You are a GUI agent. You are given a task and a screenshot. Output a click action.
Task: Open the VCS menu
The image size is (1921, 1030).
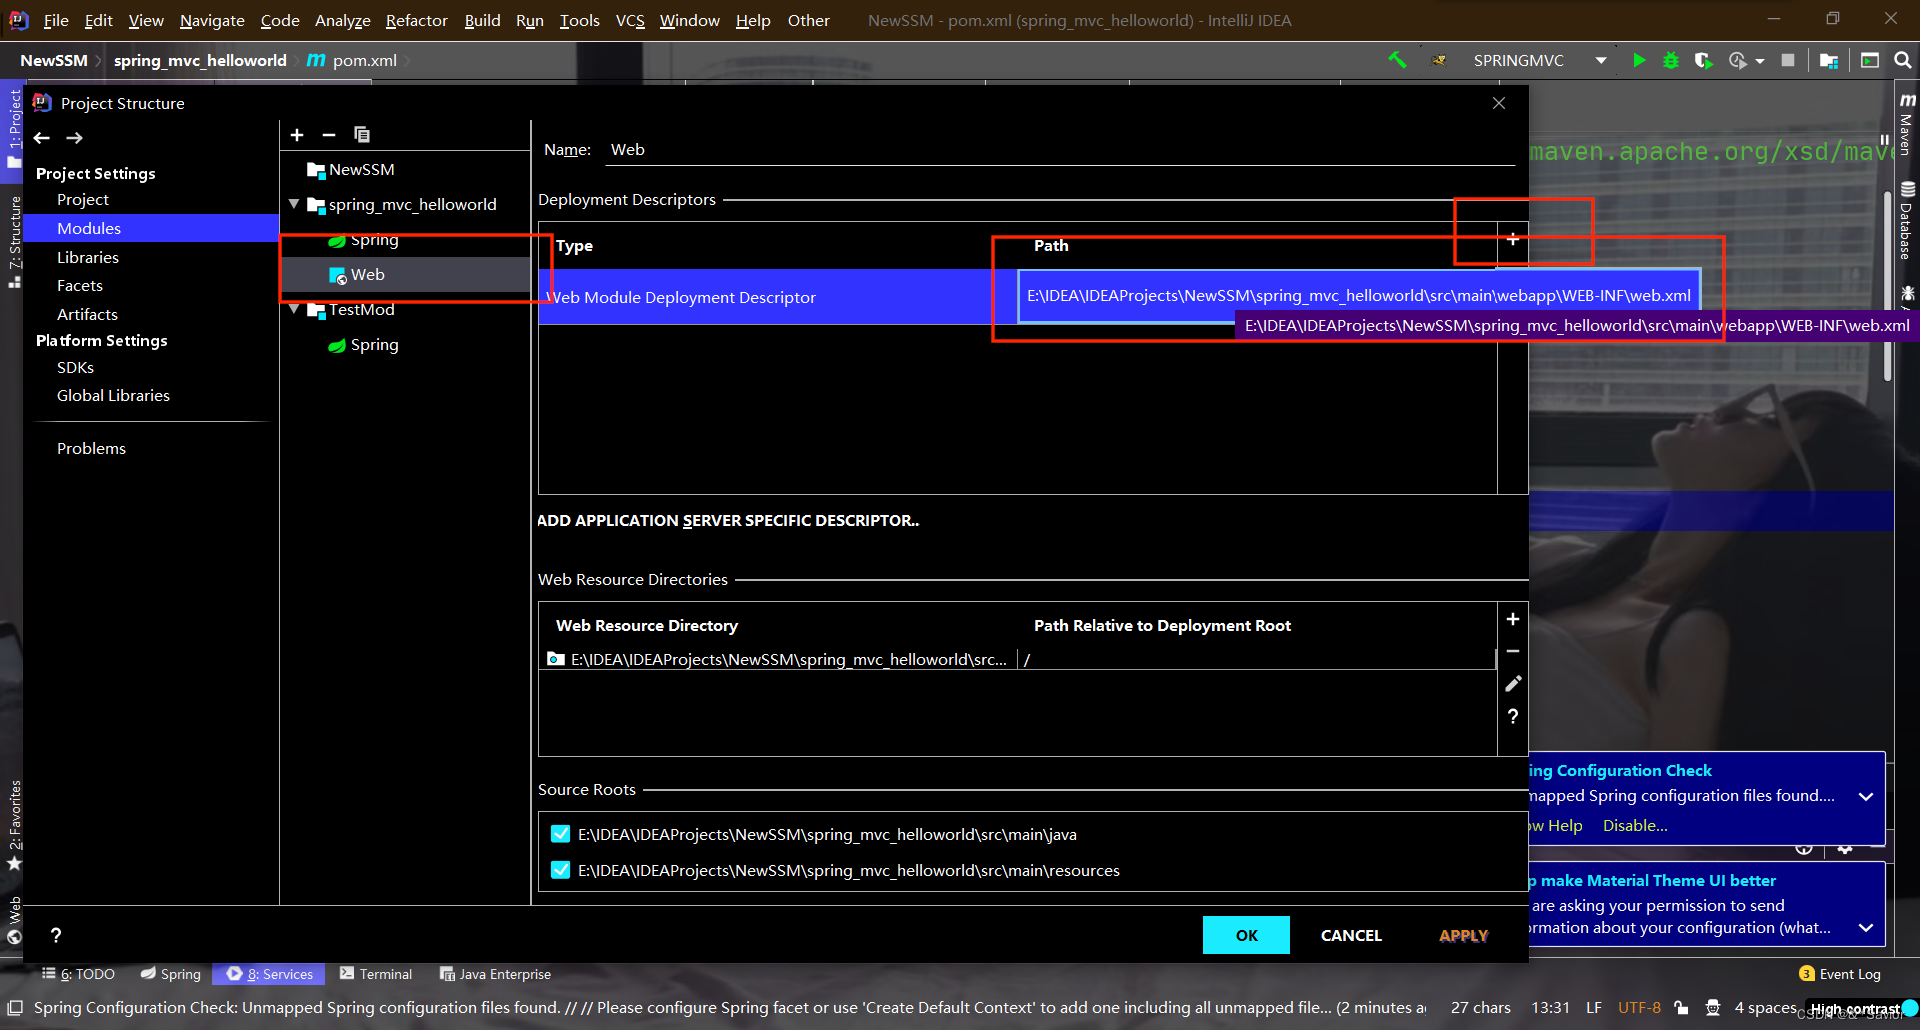[630, 20]
